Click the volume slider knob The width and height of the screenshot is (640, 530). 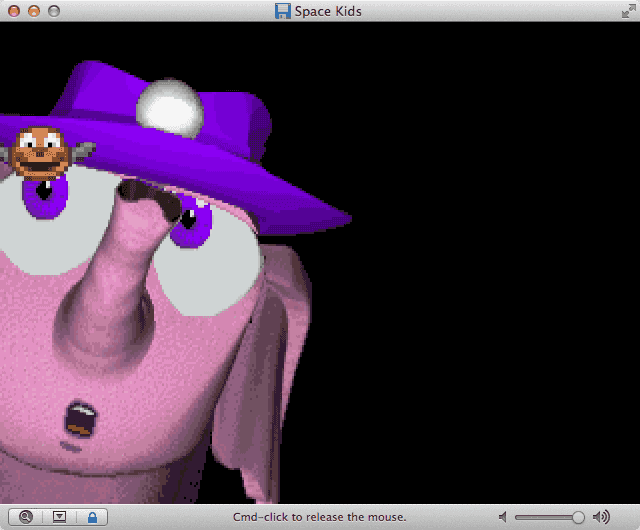coord(578,517)
